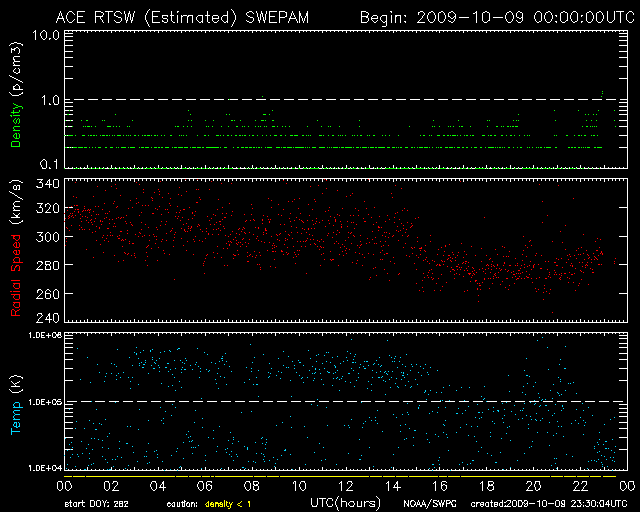
Task: Select the '22' hour tick label
Action: 580,486
